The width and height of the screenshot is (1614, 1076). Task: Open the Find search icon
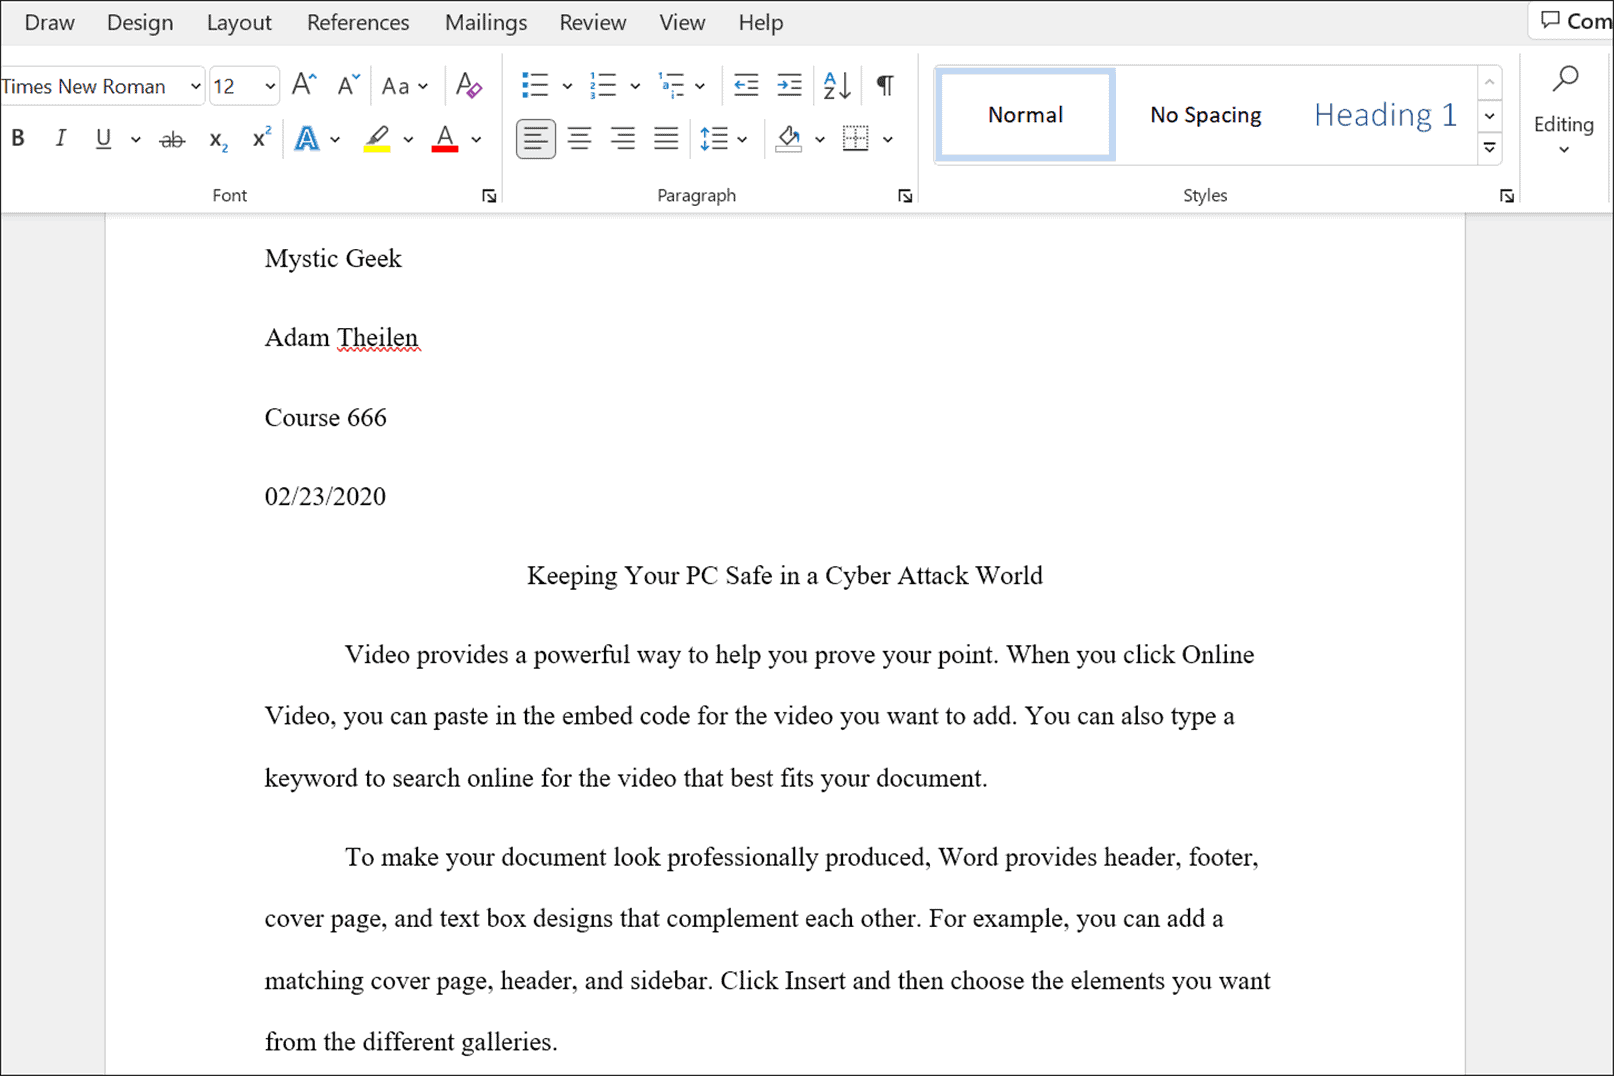click(1565, 76)
